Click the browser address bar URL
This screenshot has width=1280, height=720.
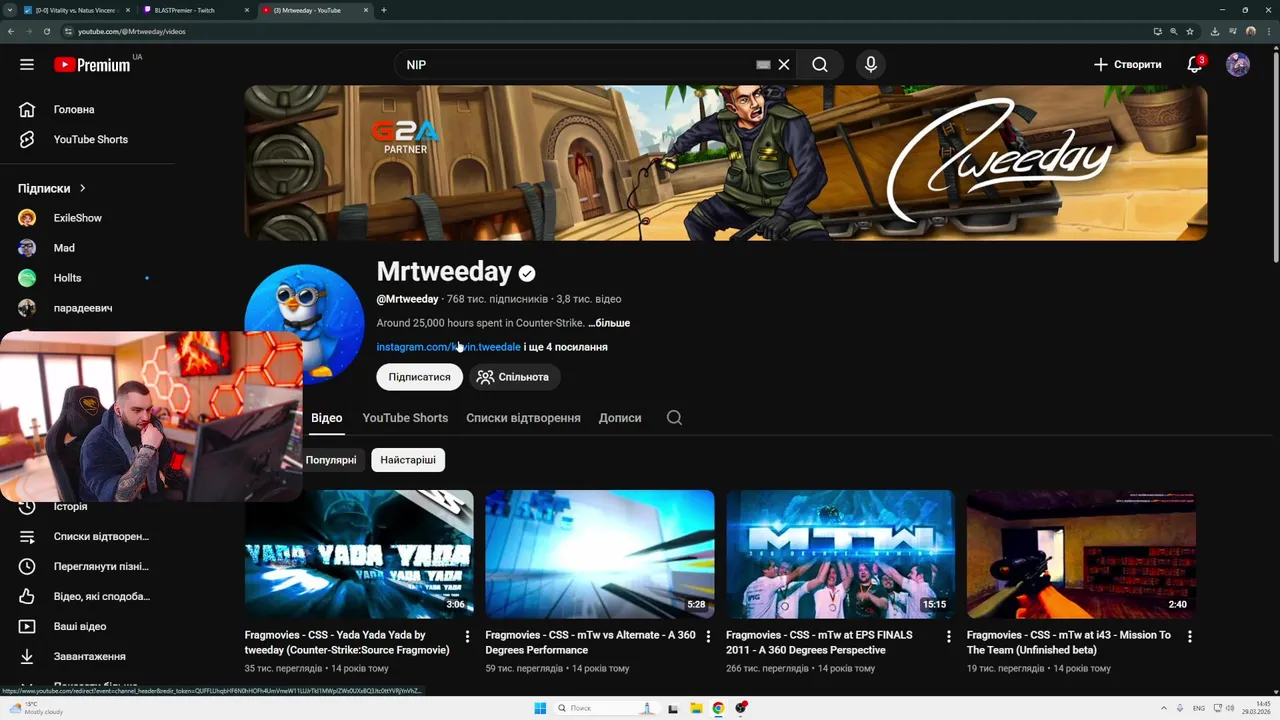click(131, 31)
